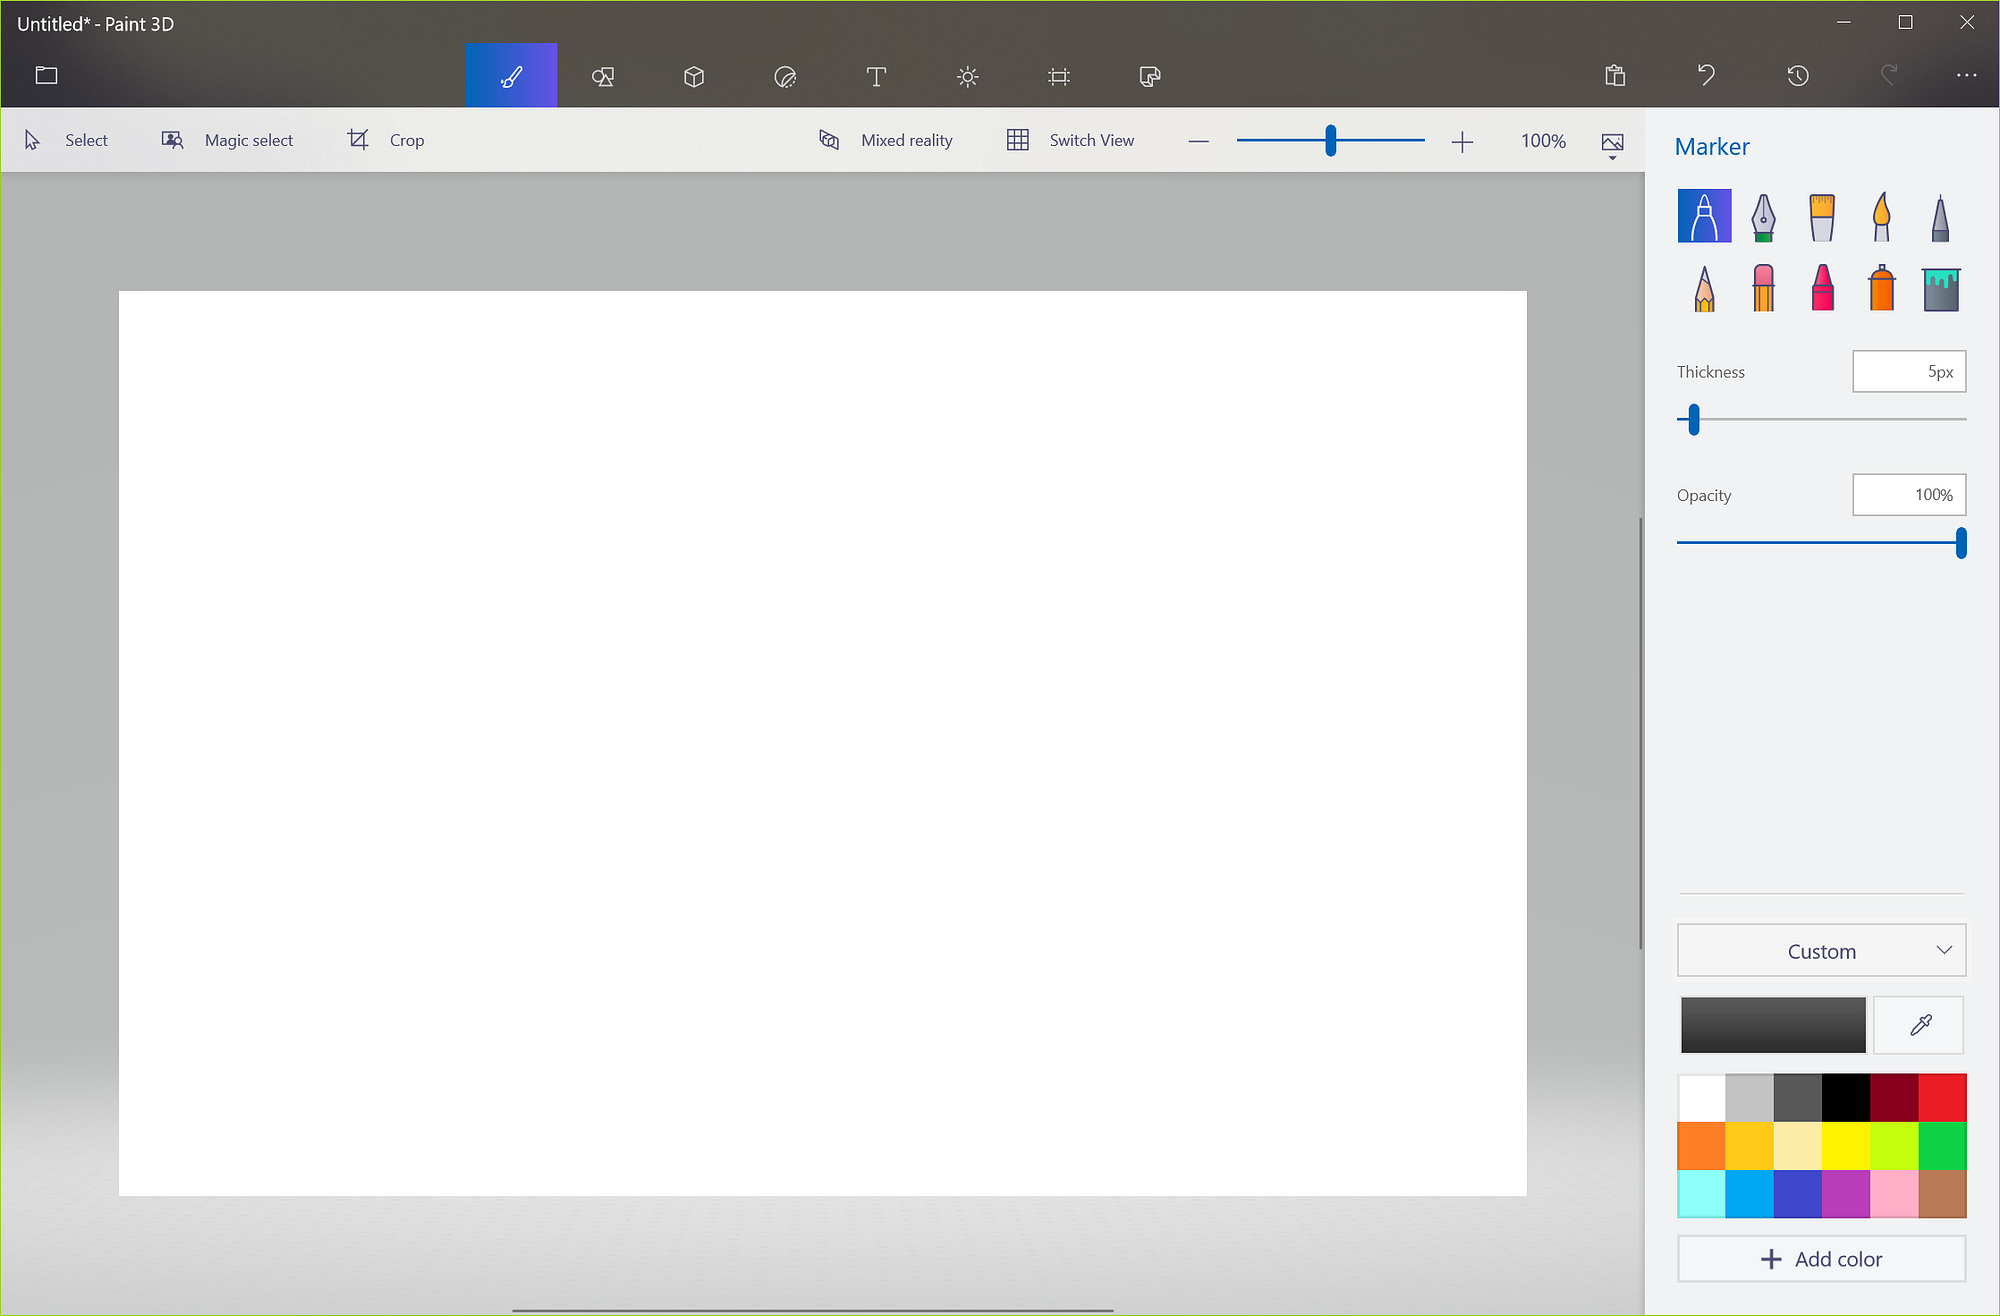Screen dimensions: 2000x1316
Task: Pick the Watercolor brush
Action: click(1881, 217)
